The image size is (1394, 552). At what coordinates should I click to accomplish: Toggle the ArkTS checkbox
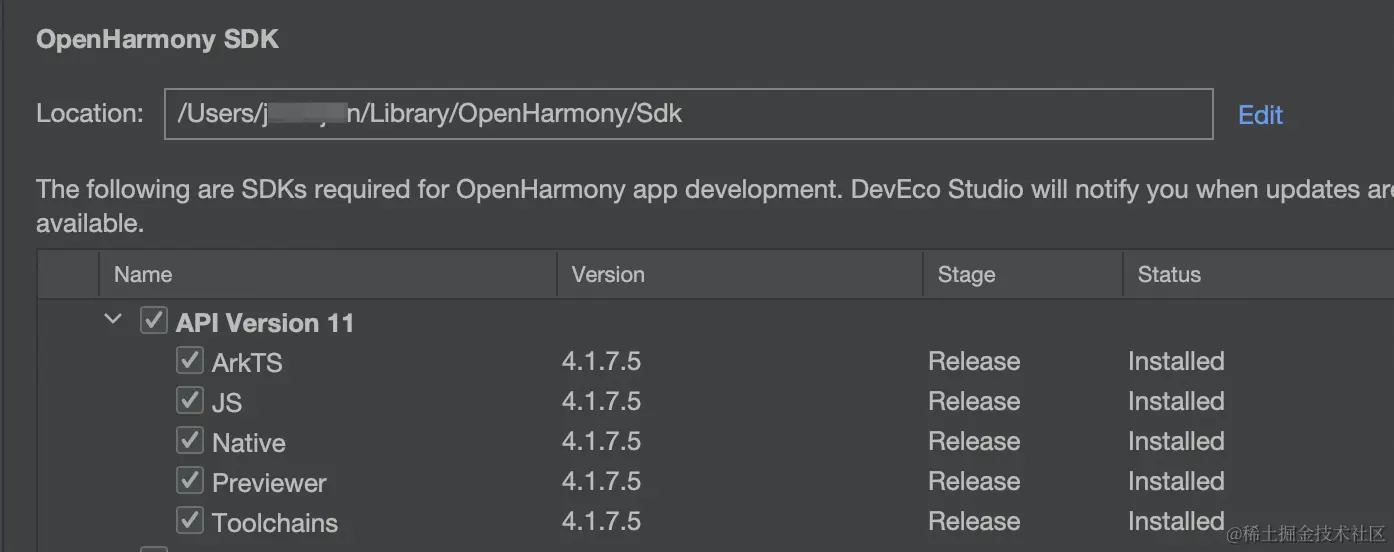189,360
